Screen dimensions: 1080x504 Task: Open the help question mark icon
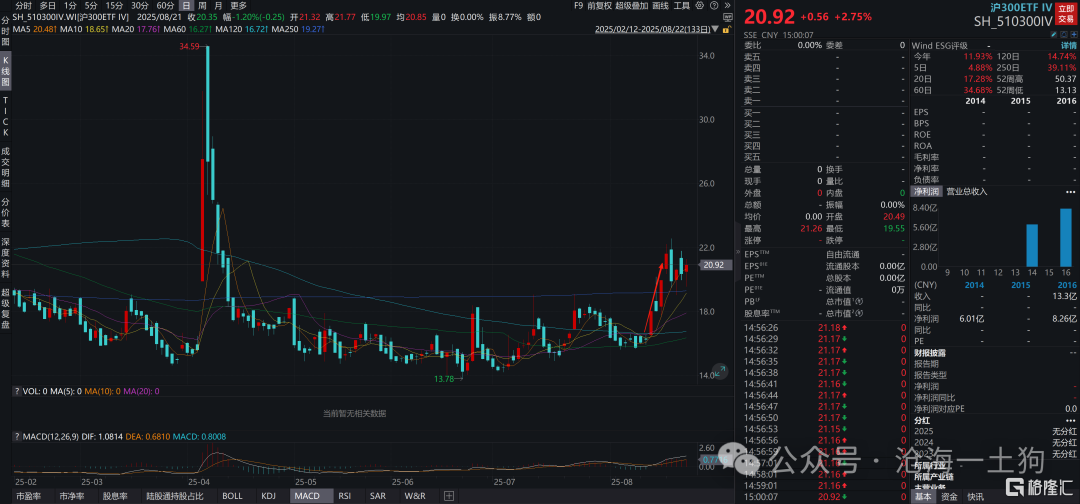click(714, 6)
